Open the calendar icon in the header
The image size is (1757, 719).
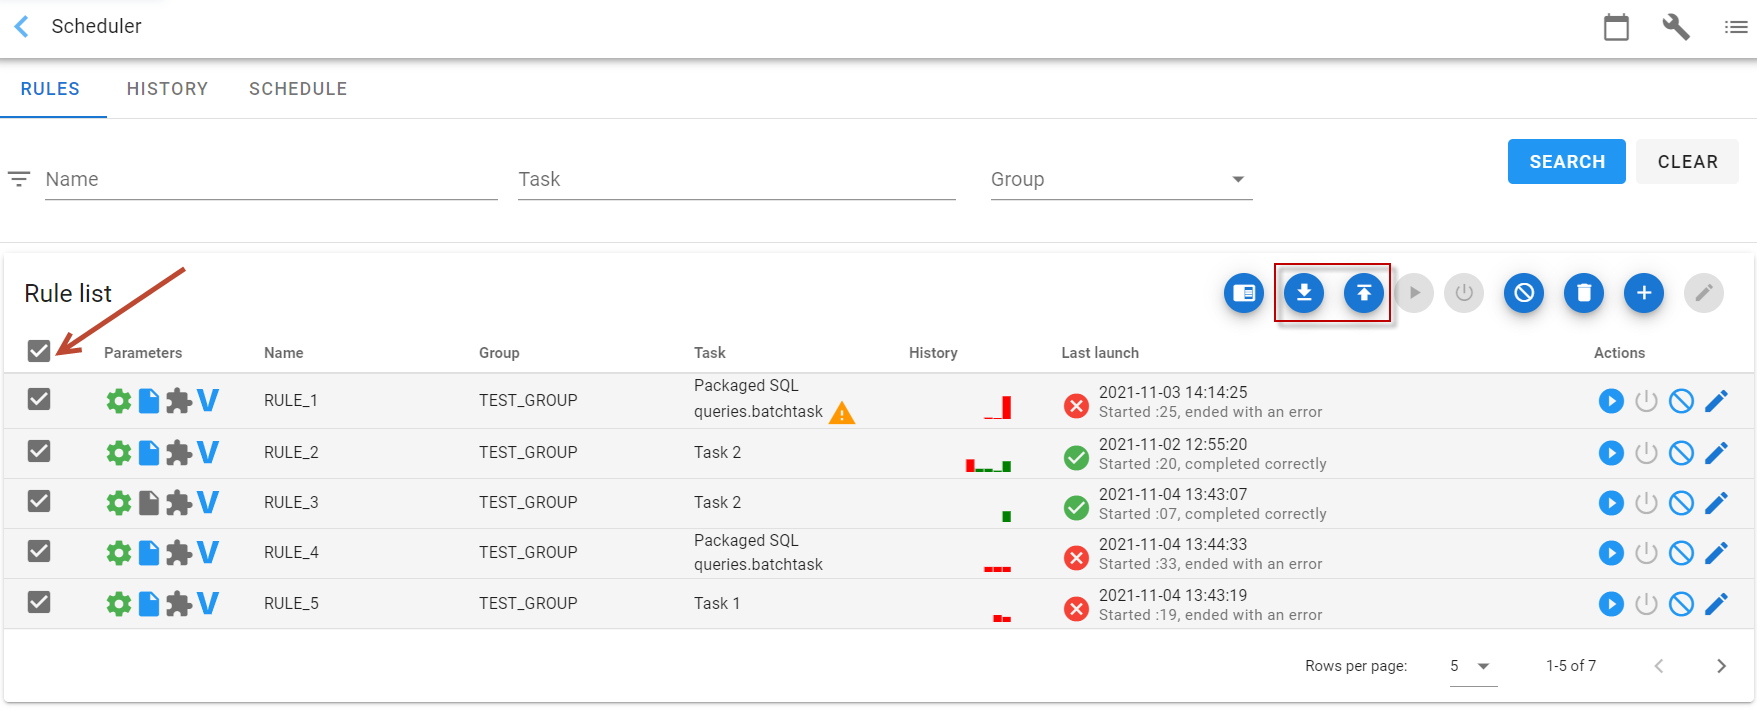(1616, 27)
